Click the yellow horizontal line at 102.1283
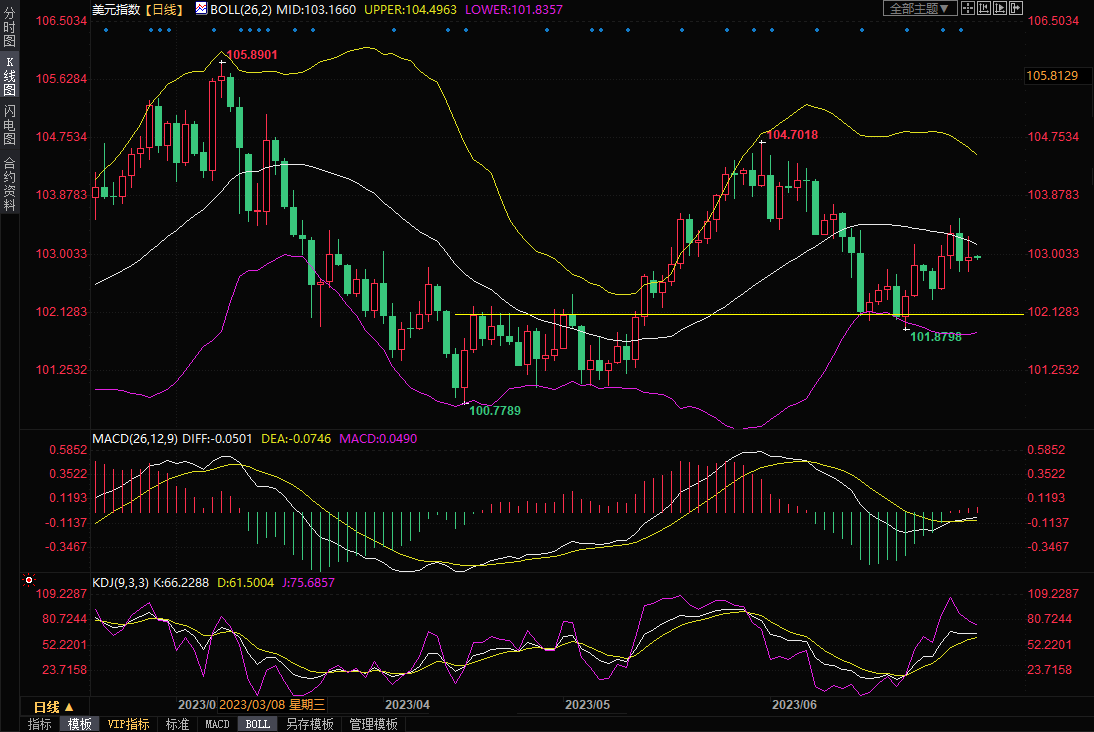This screenshot has width=1094, height=732. [x=700, y=314]
